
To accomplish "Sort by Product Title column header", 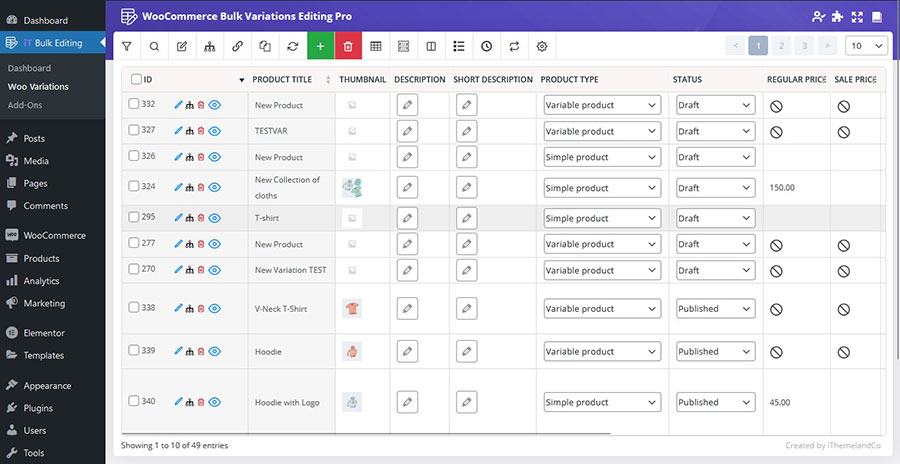I will 292,79.
